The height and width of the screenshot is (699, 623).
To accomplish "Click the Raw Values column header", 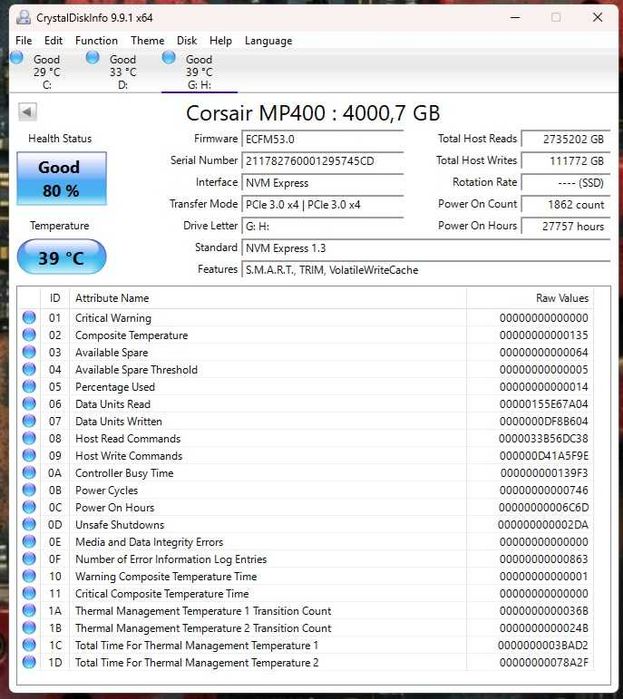I will pos(529,298).
